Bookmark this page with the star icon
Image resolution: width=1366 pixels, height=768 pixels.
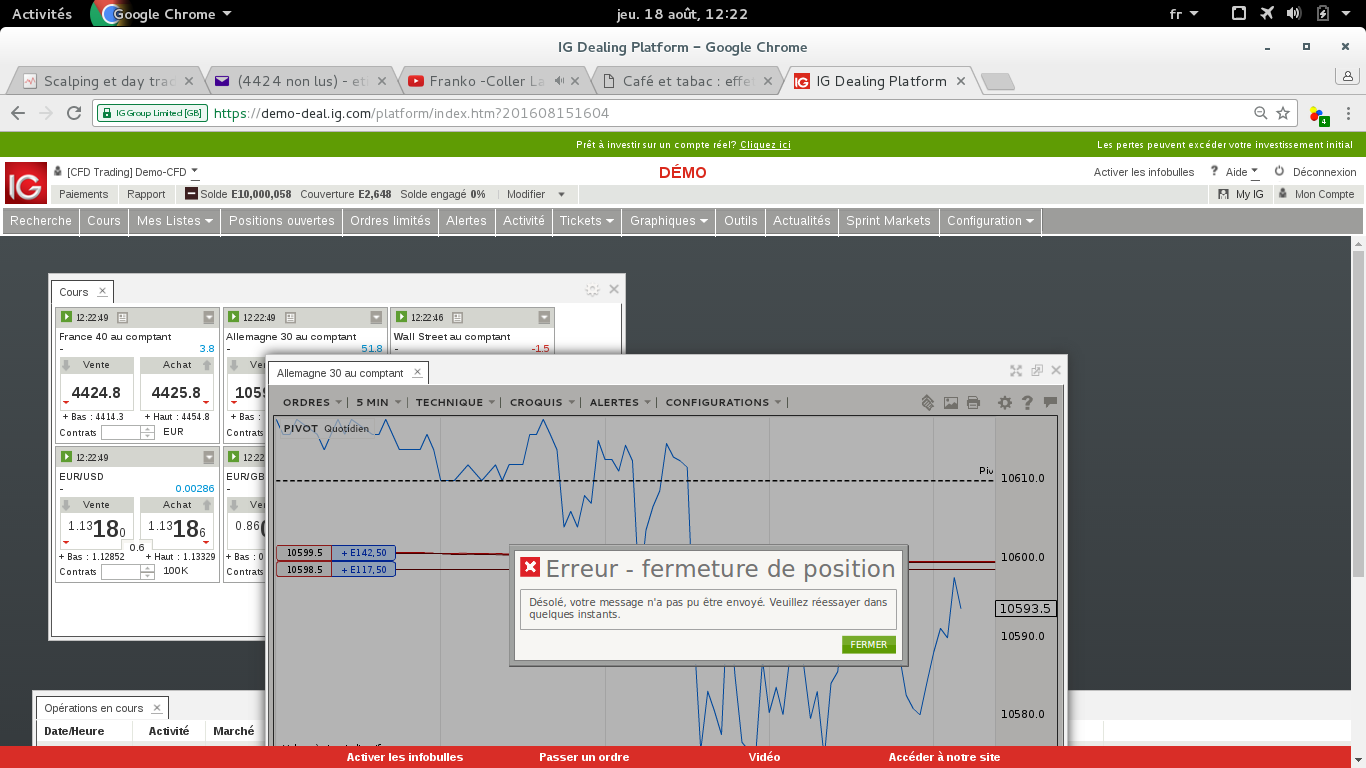1283,113
